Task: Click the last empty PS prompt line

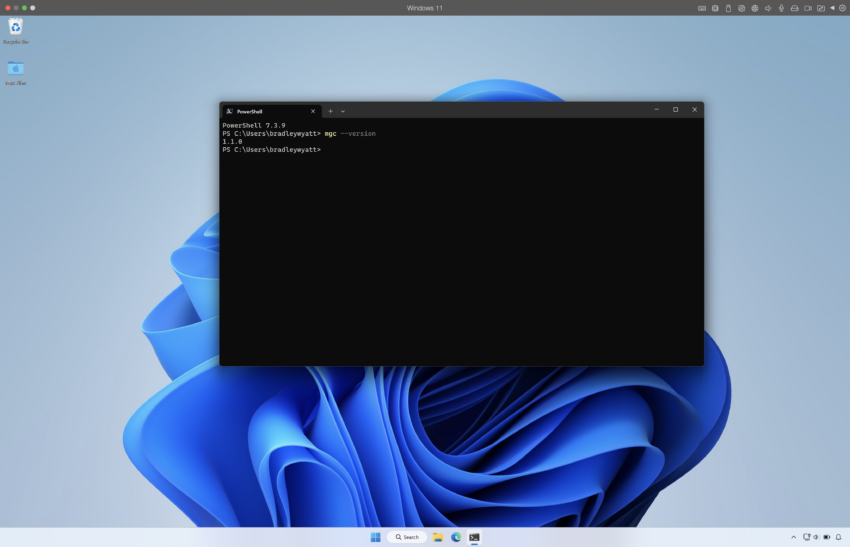Action: click(x=272, y=150)
